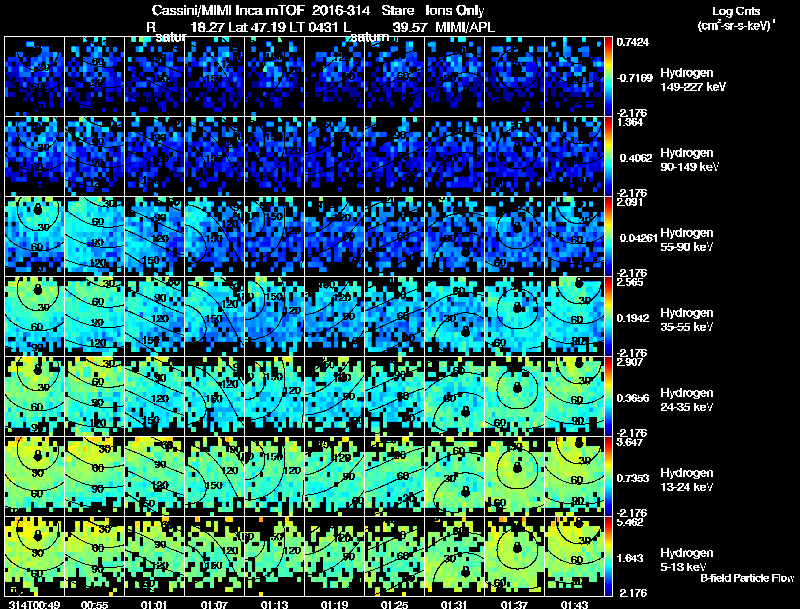Click the 'Hydrogen 90-149 keV' row label
Image resolution: width=800 pixels, height=609 pixels.
click(x=689, y=160)
